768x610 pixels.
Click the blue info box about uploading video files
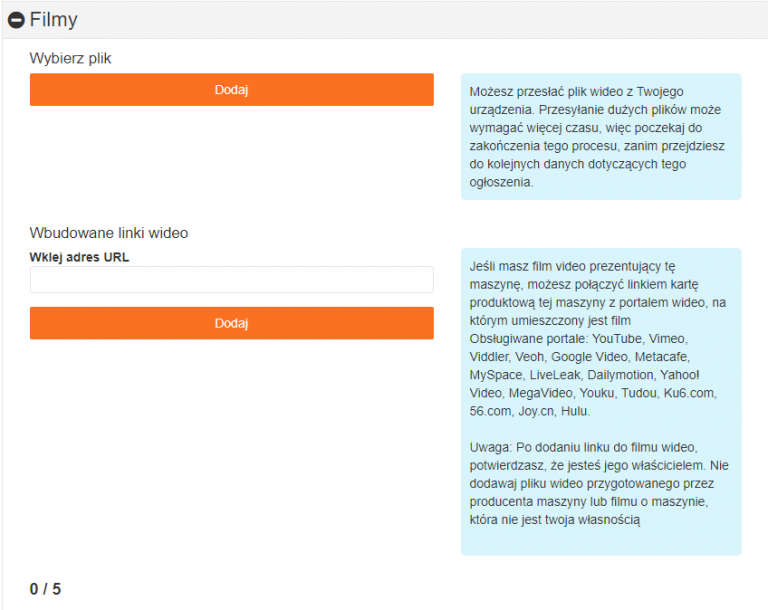click(601, 137)
